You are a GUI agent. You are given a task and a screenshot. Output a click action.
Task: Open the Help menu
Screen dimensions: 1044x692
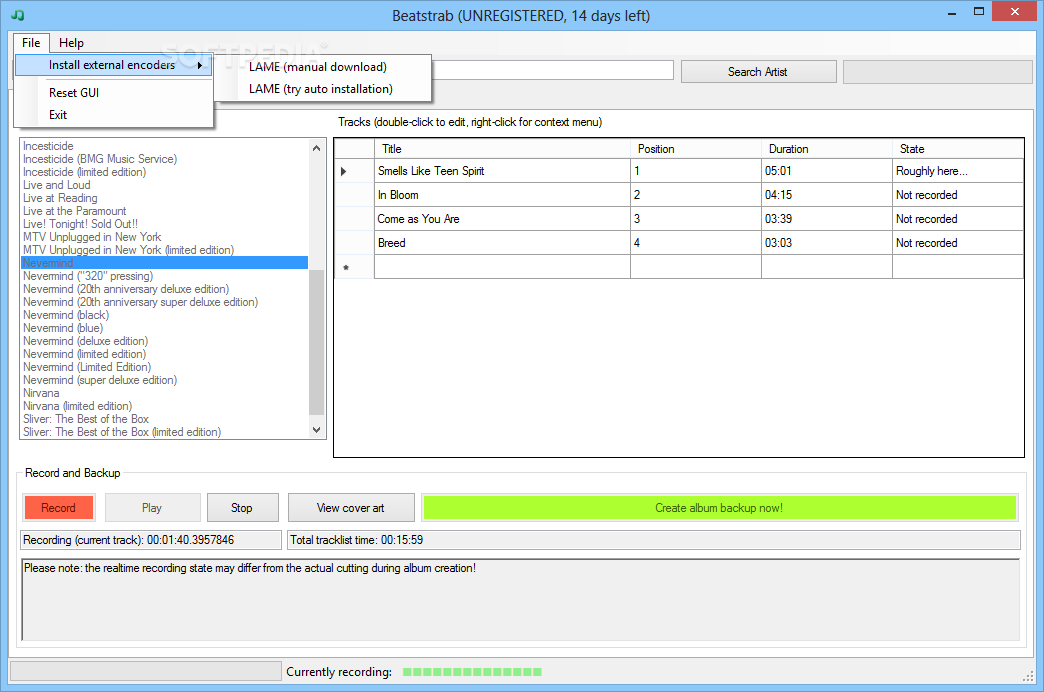click(x=71, y=43)
